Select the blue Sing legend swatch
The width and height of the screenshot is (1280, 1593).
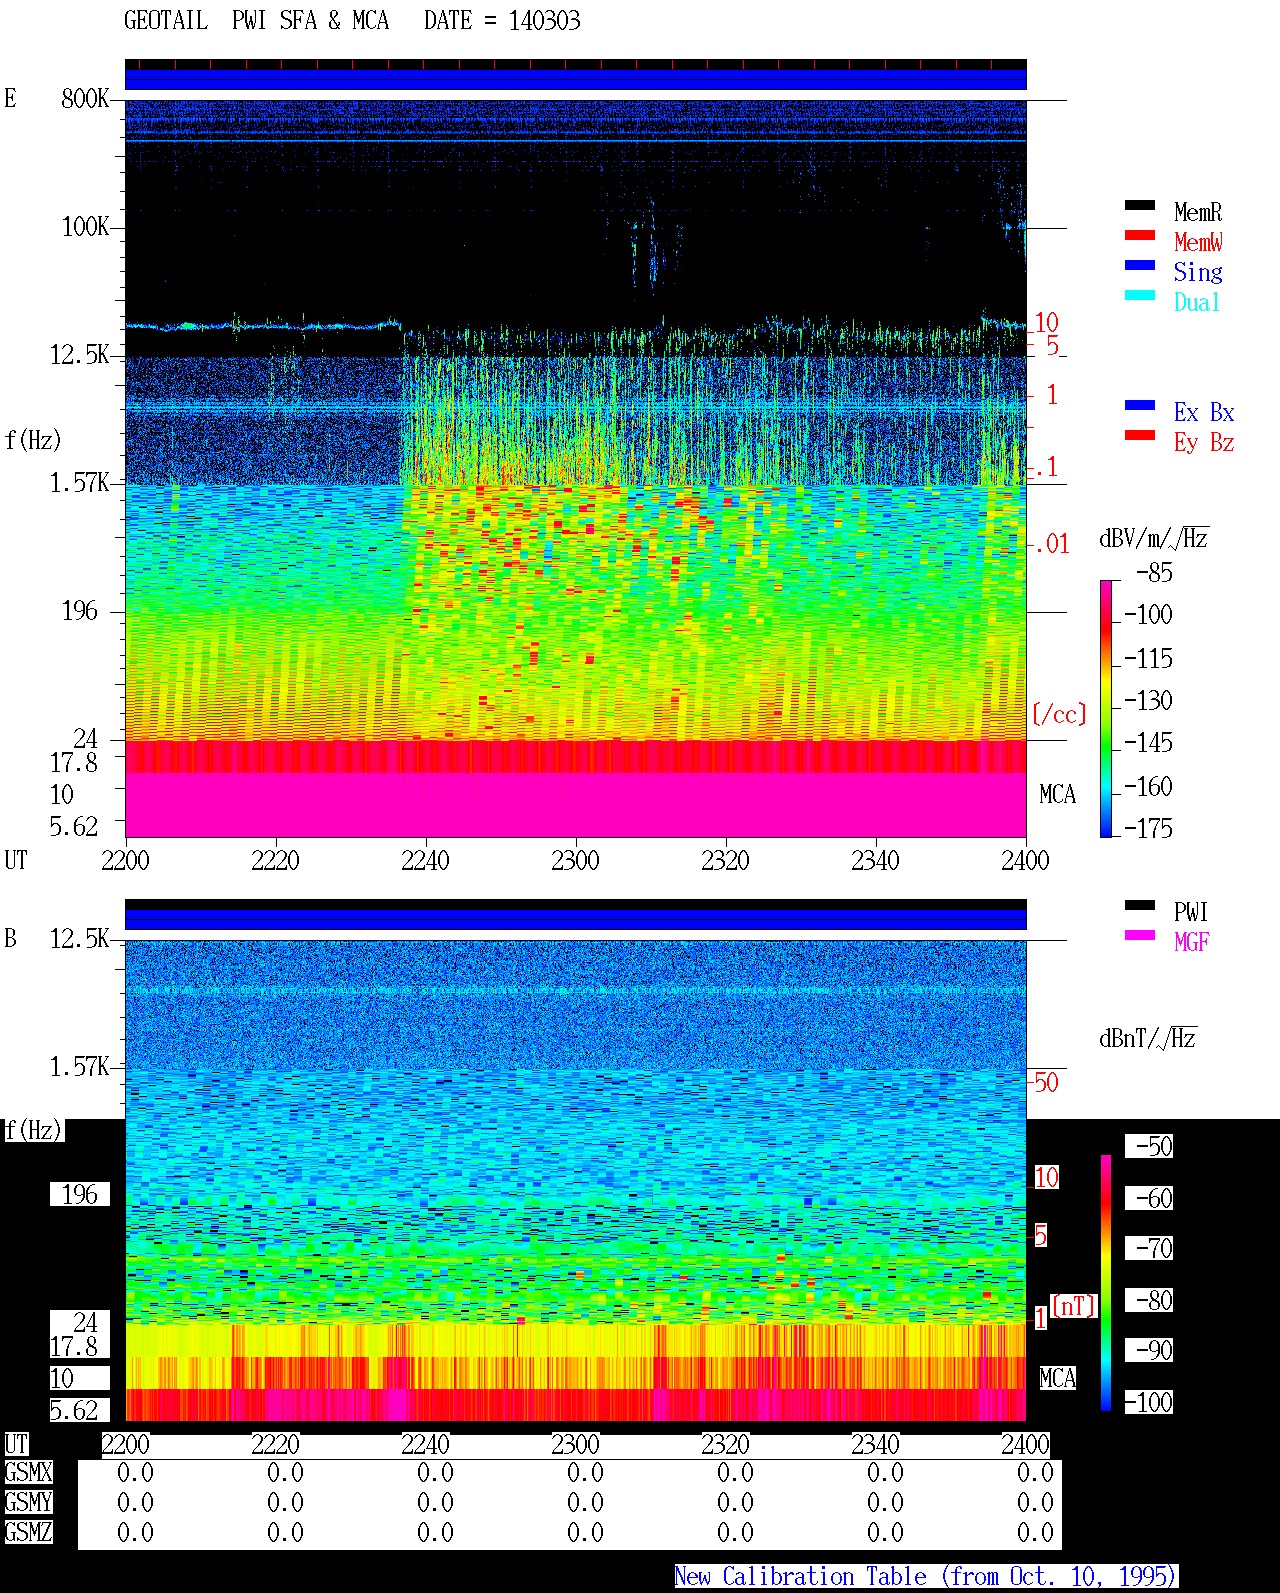1140,266
